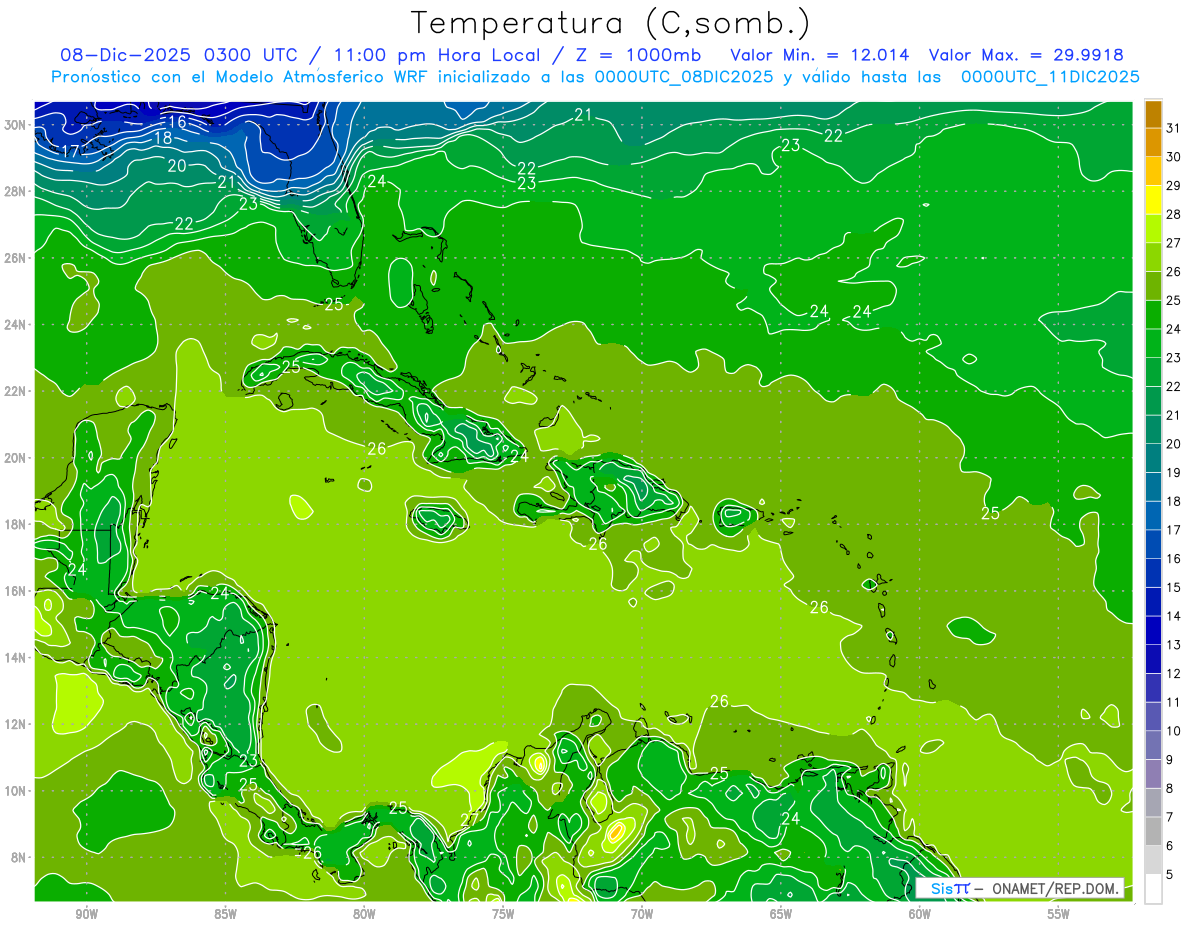Click the dark blue legend swatch between 13 and 14

(1153, 630)
